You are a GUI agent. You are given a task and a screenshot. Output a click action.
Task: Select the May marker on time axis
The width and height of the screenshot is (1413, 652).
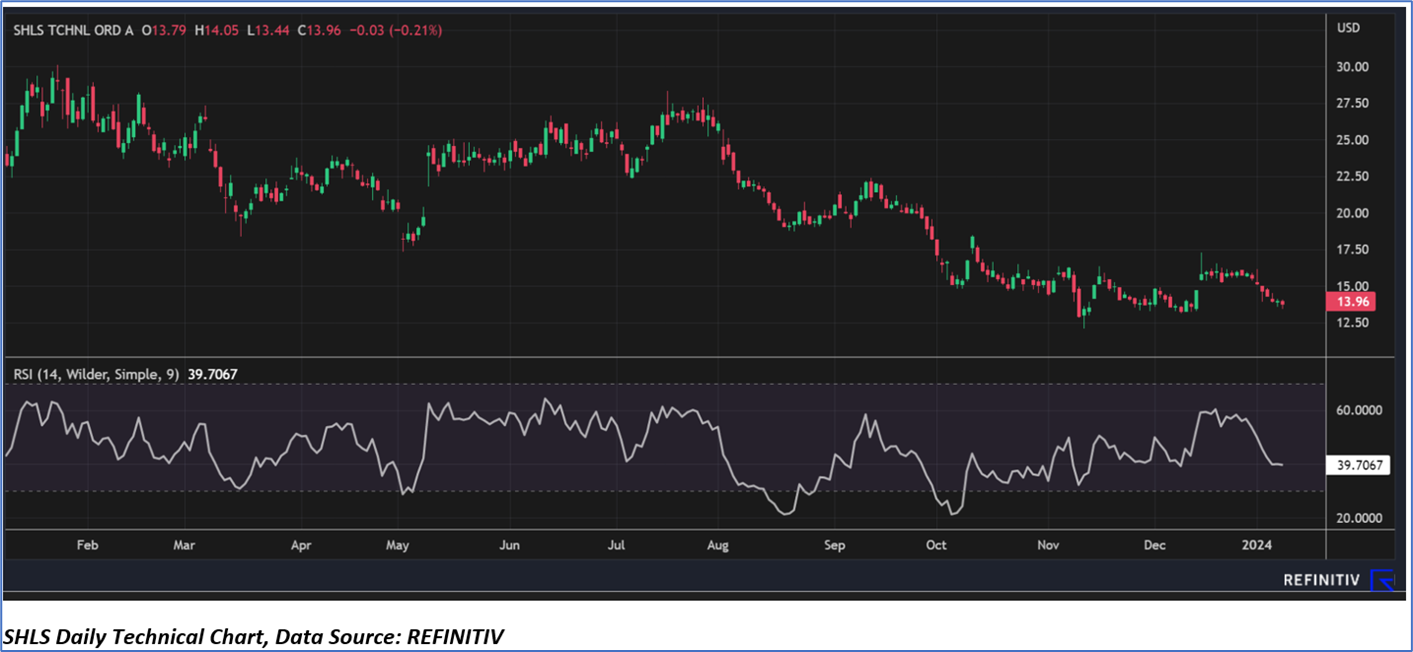pos(397,546)
